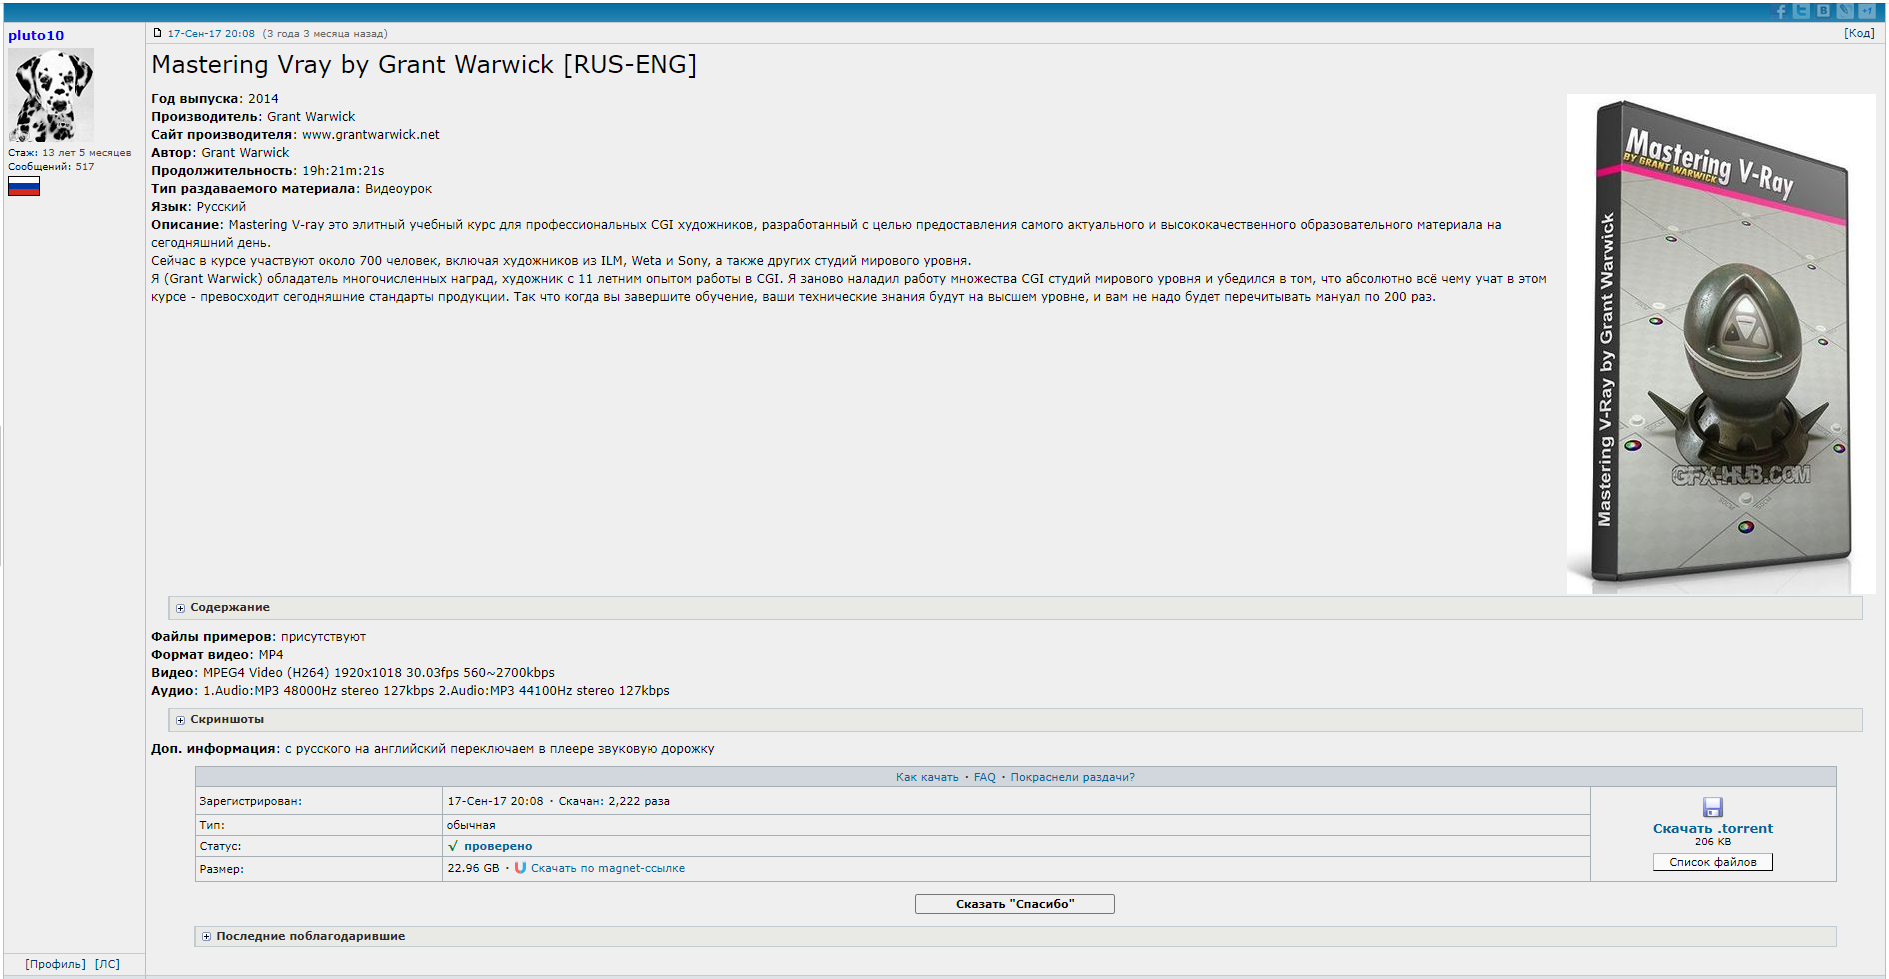
Task: Click the duration value 19h:21m:21s
Action: [343, 171]
